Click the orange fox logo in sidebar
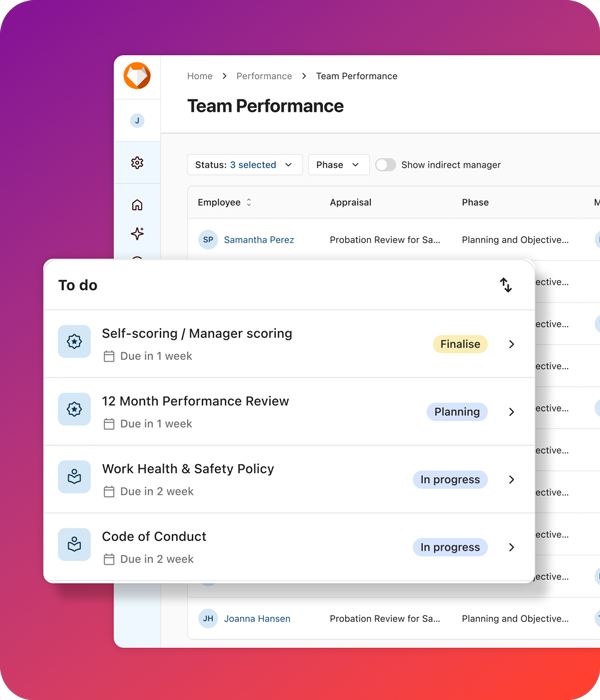Viewport: 600px width, 700px height. [137, 76]
